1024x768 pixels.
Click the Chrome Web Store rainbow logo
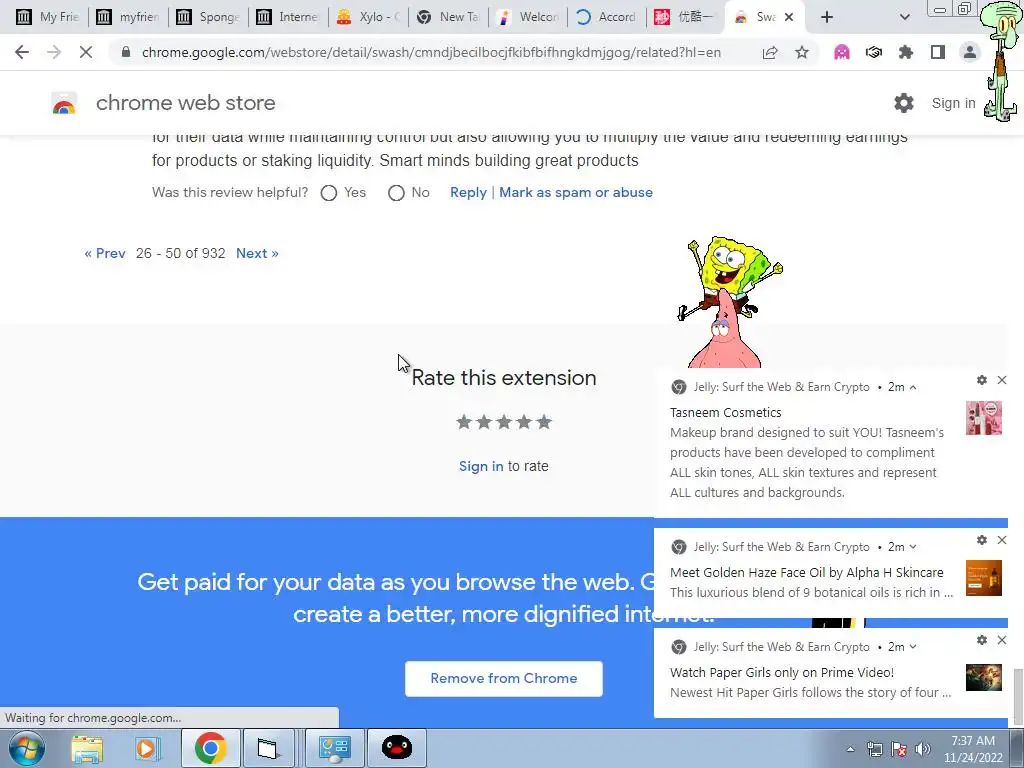[x=64, y=103]
